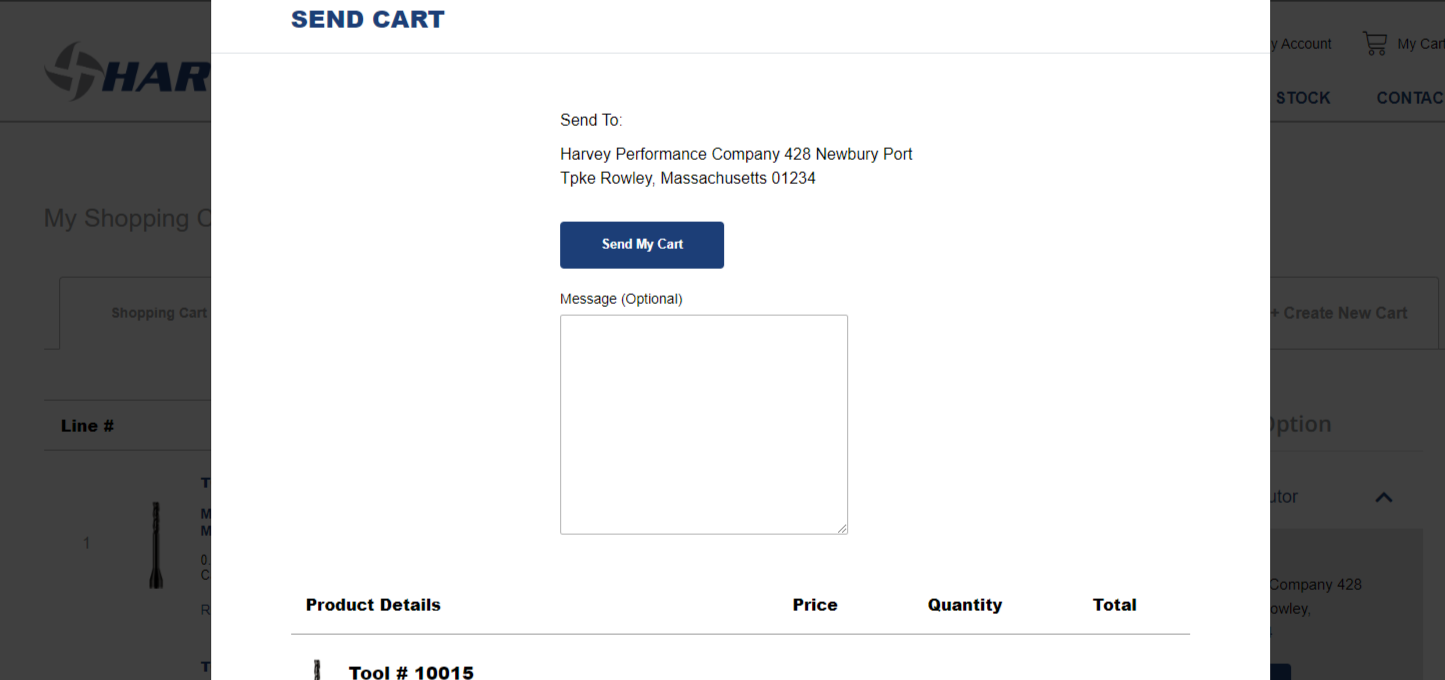Click the Remove link under line 1
This screenshot has height=680, width=1445.
pos(207,610)
